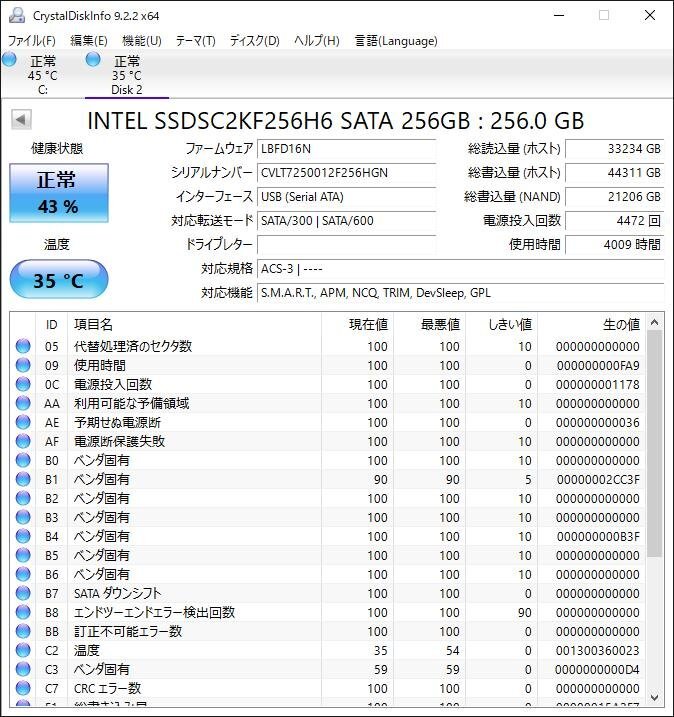Open the 機能(U) menu

pyautogui.click(x=142, y=41)
